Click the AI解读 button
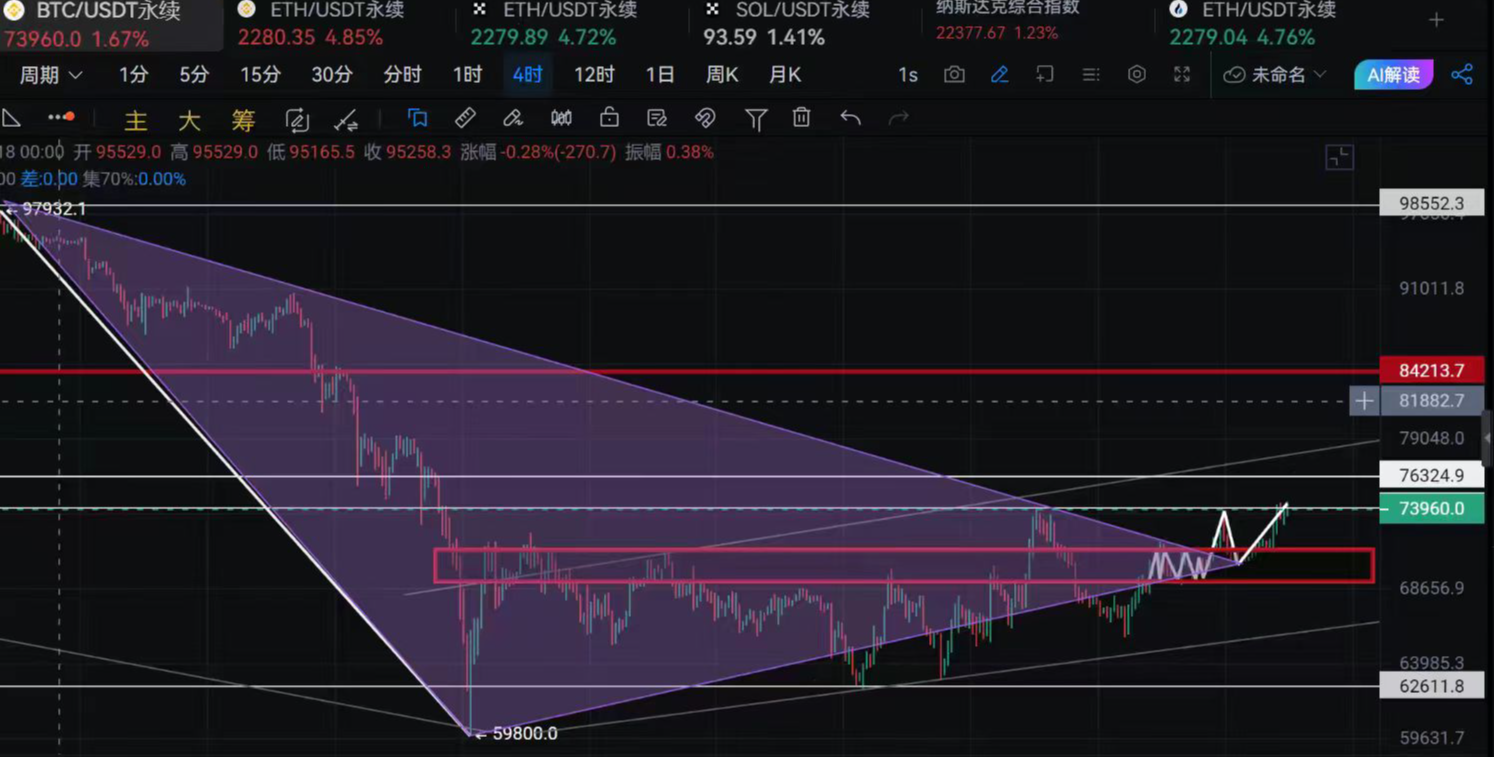 1393,75
